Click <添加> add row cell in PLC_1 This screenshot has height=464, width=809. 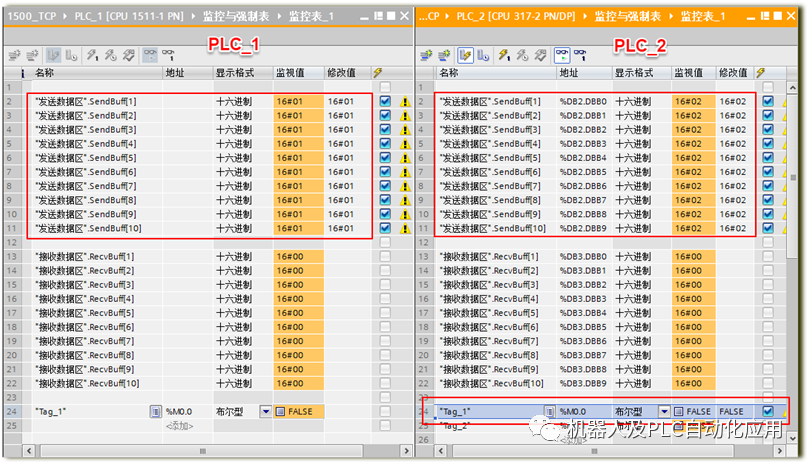pyautogui.click(x=180, y=426)
